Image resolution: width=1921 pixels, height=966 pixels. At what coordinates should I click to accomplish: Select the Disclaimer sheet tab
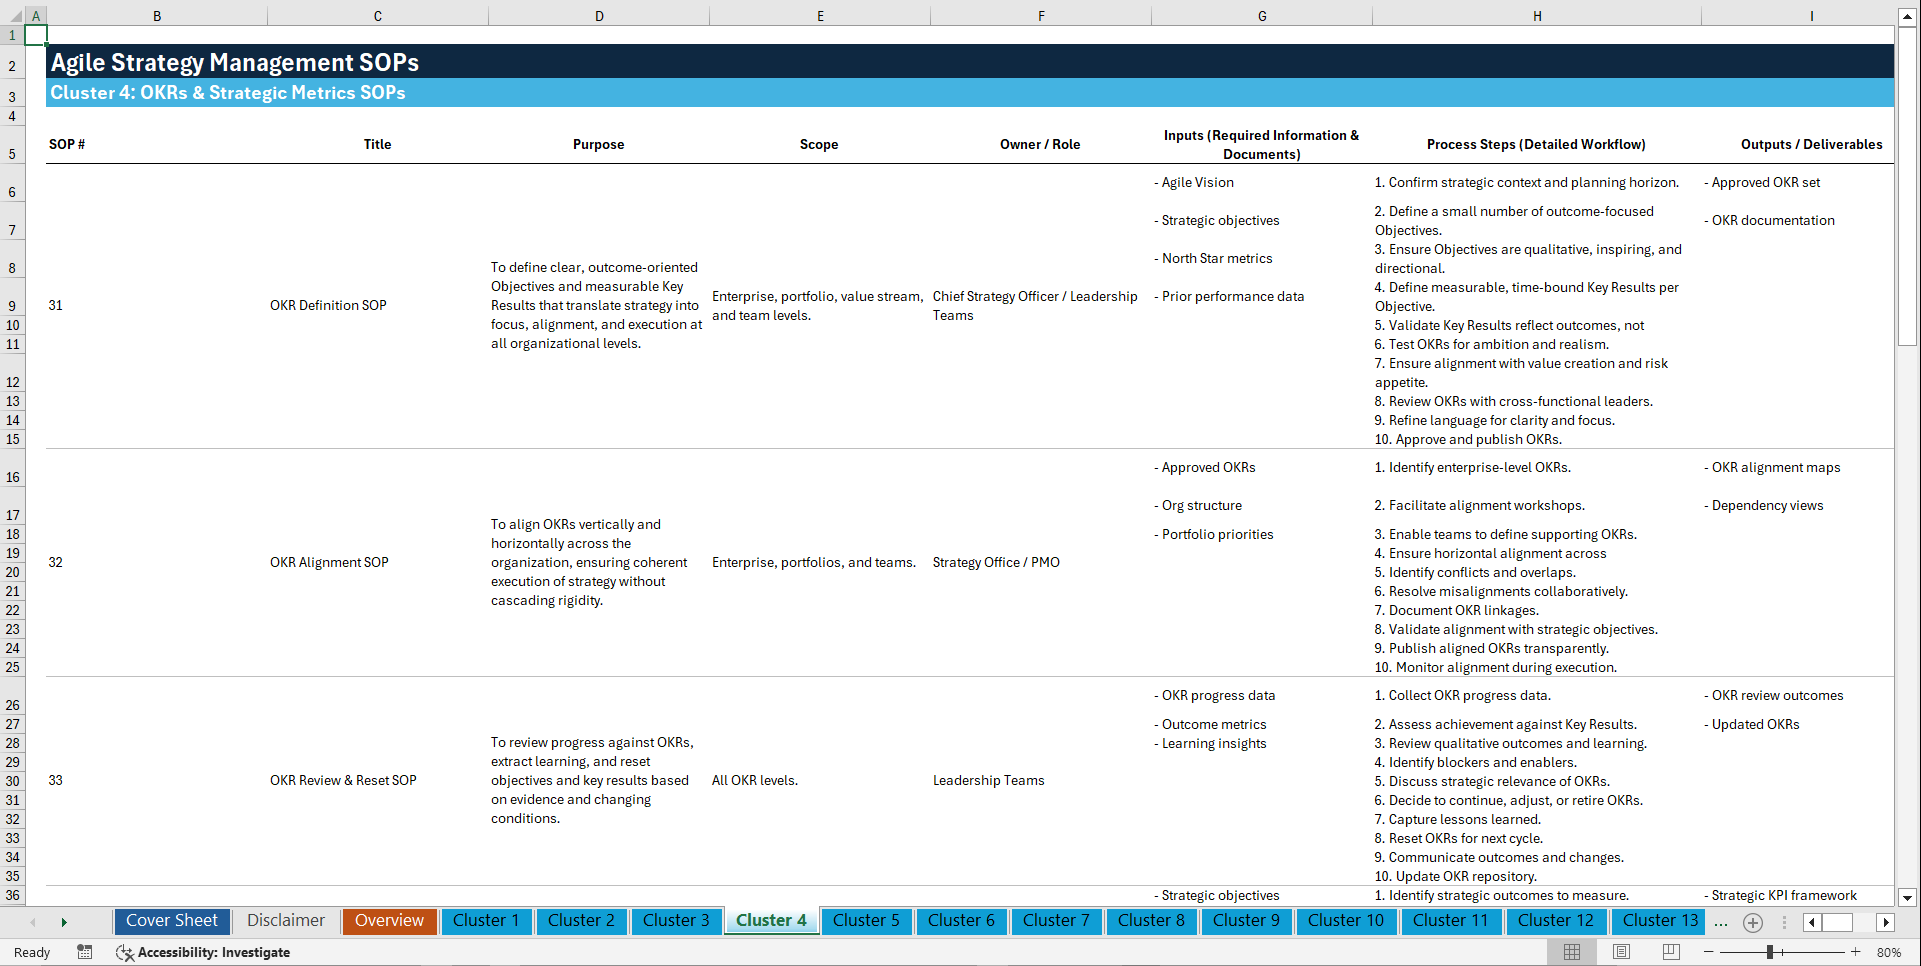[285, 921]
